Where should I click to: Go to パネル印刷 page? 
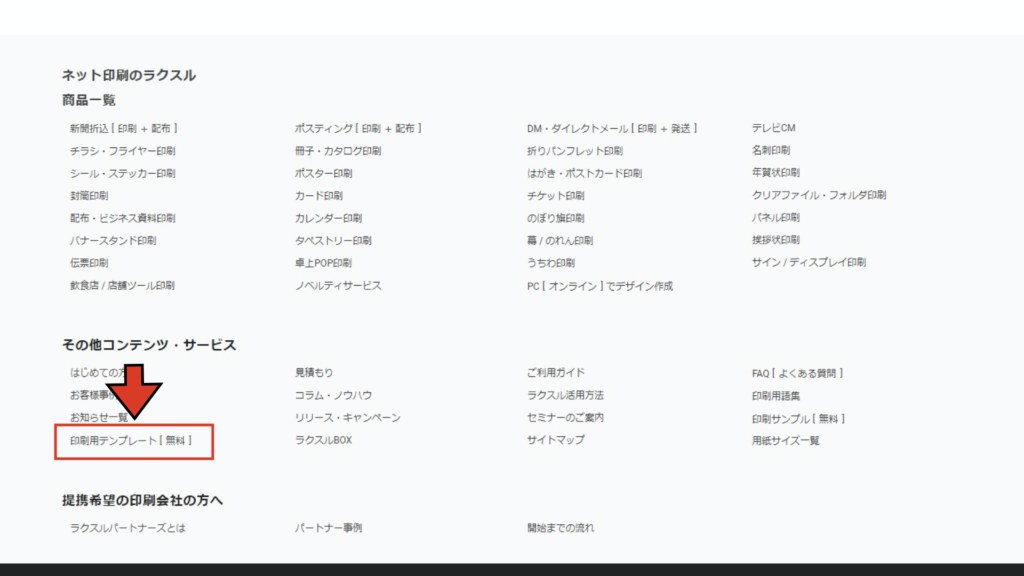(x=776, y=217)
